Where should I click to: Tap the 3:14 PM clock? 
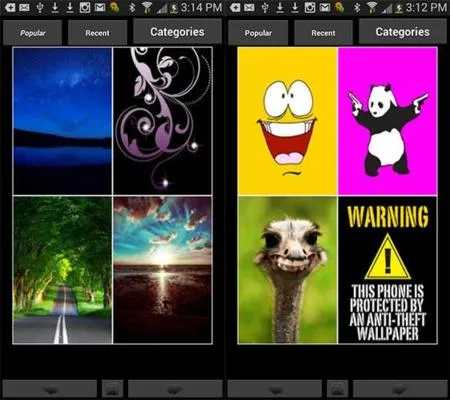(201, 7)
